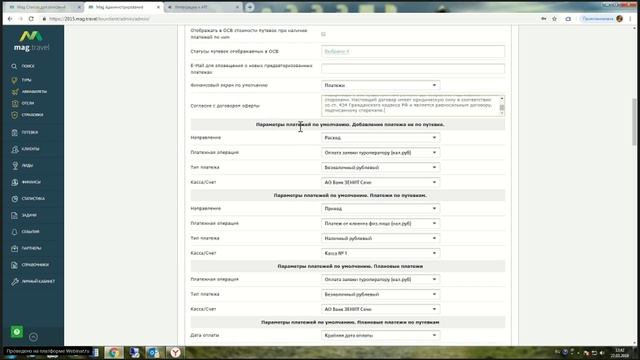Open Платежная операция dropdown under Добавление платежа не по путевке
The image size is (640, 360).
point(380,153)
